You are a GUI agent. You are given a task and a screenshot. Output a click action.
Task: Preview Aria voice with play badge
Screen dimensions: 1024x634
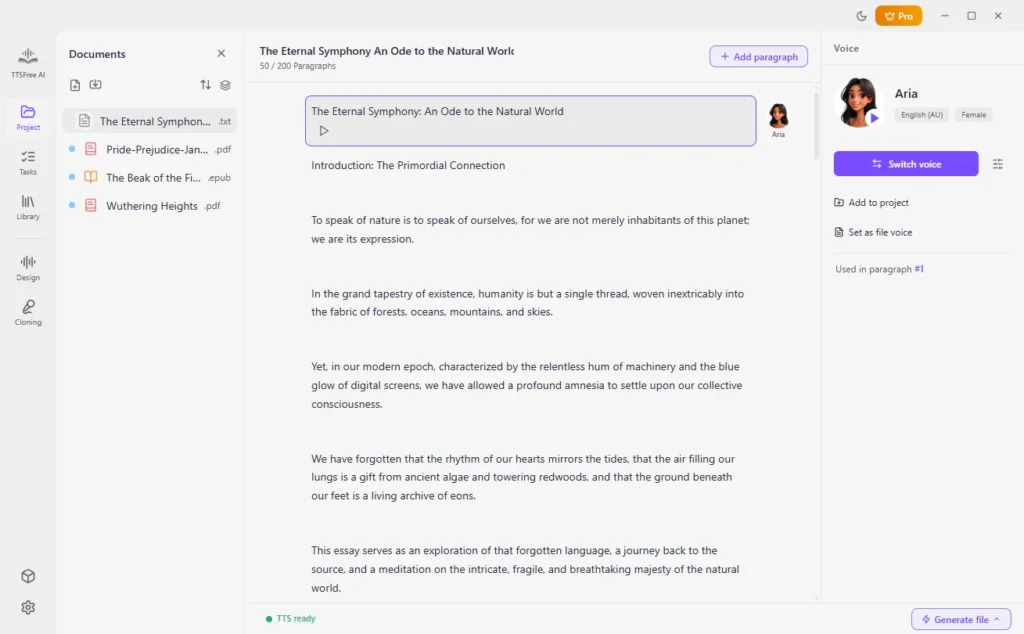(x=874, y=118)
